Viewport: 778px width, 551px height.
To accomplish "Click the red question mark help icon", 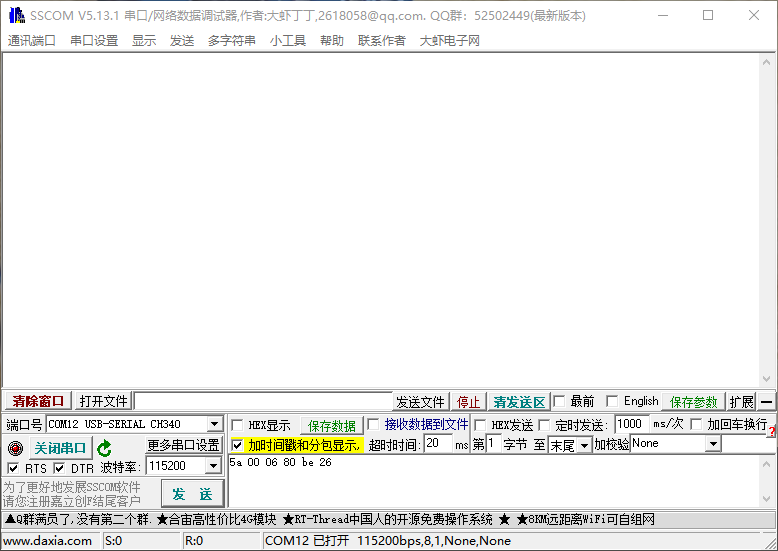I will click(772, 431).
